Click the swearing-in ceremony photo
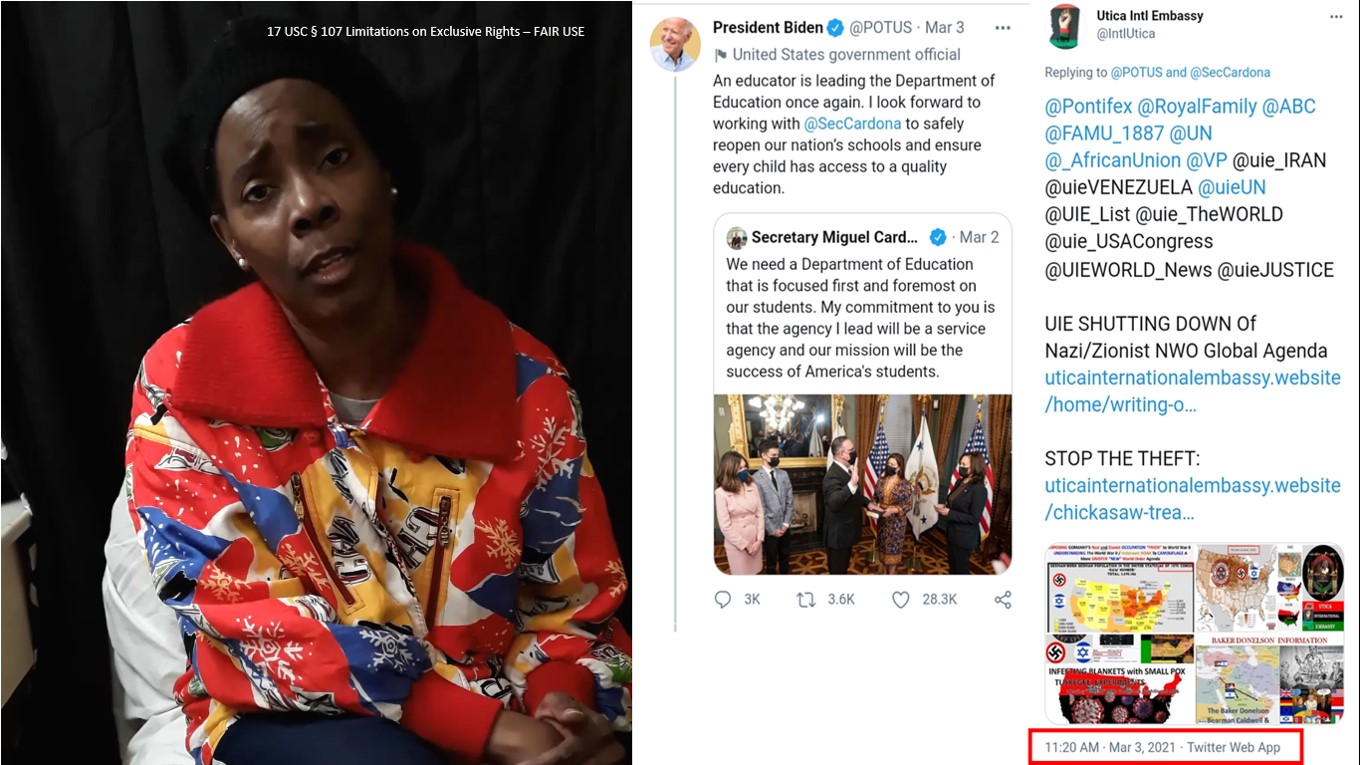 pyautogui.click(x=862, y=484)
